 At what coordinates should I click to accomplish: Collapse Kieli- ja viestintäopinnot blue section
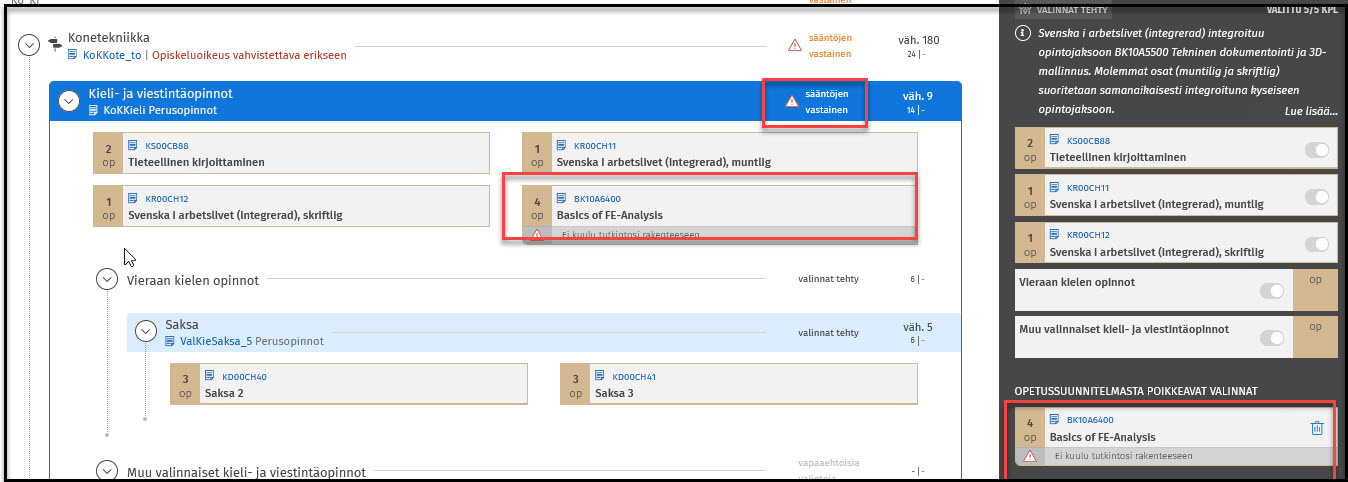pos(69,100)
